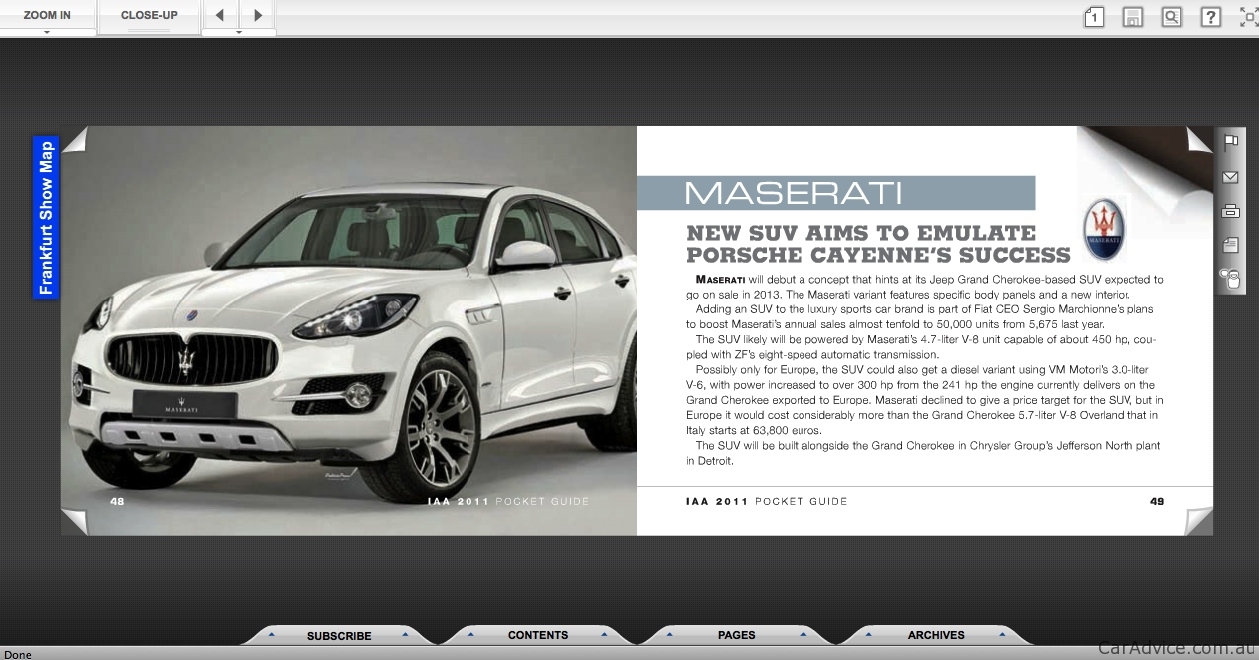The width and height of the screenshot is (1259, 660).
Task: Enter fullscreen mode with the expand icon
Action: click(x=1248, y=17)
